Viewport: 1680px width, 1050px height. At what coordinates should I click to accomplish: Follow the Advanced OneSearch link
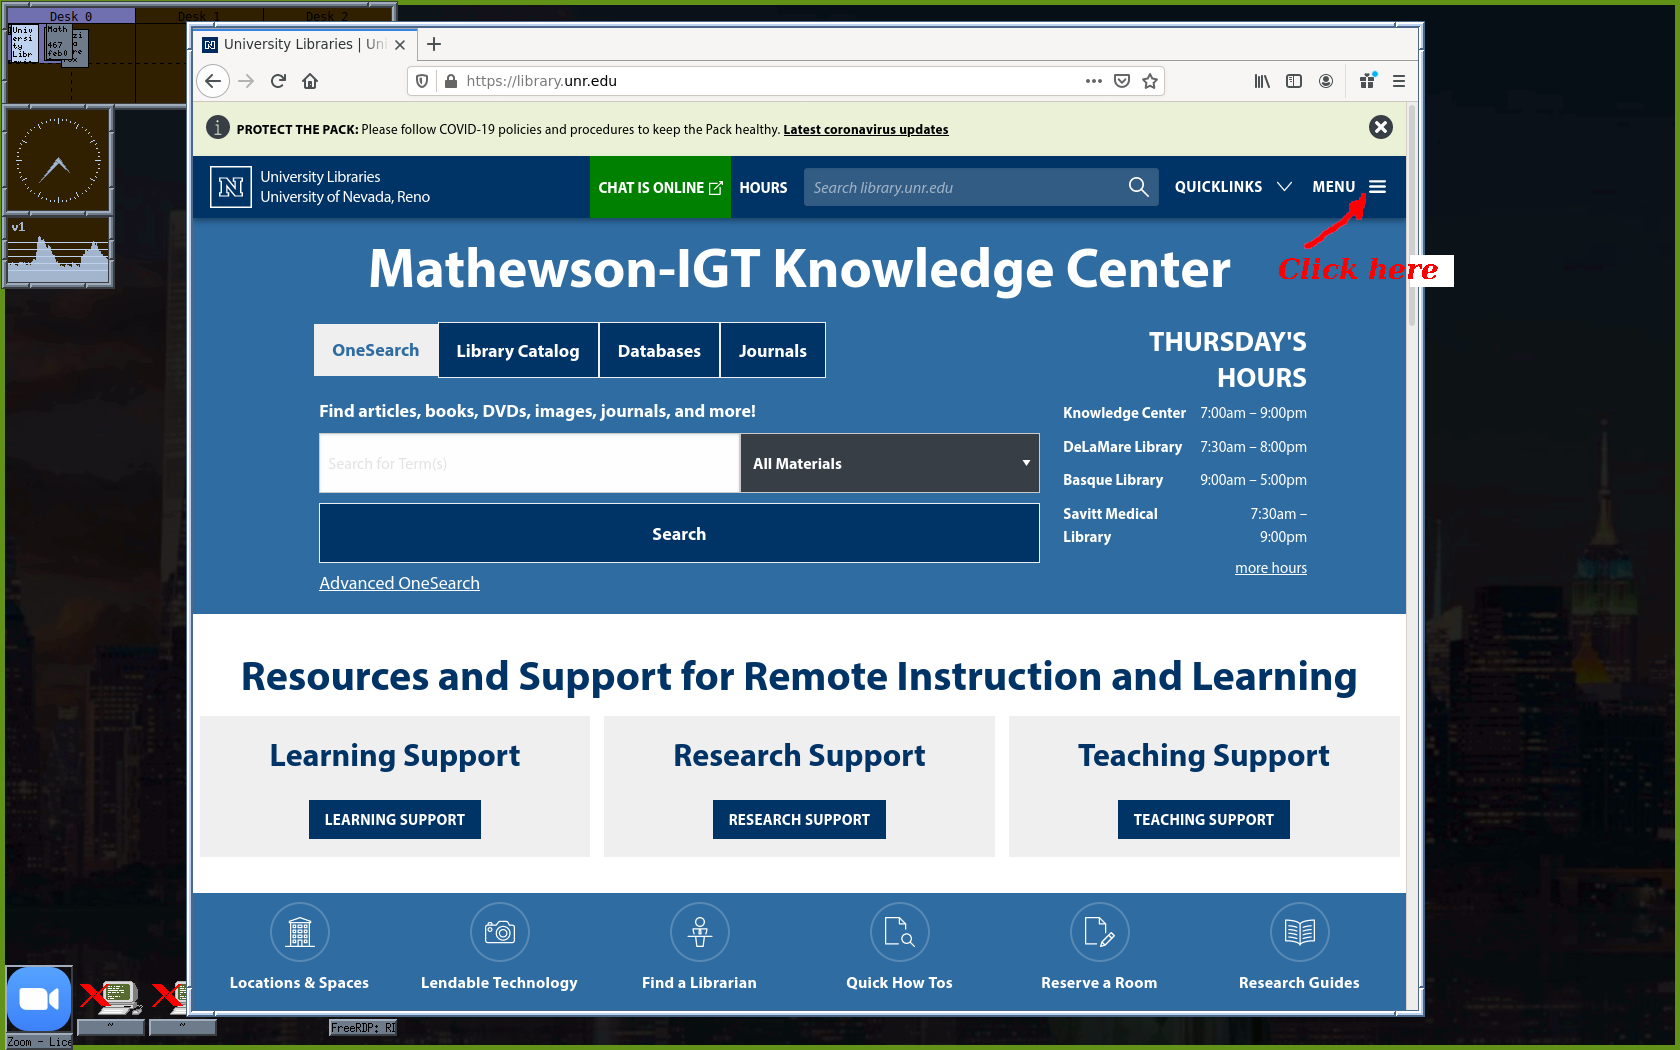click(x=399, y=583)
